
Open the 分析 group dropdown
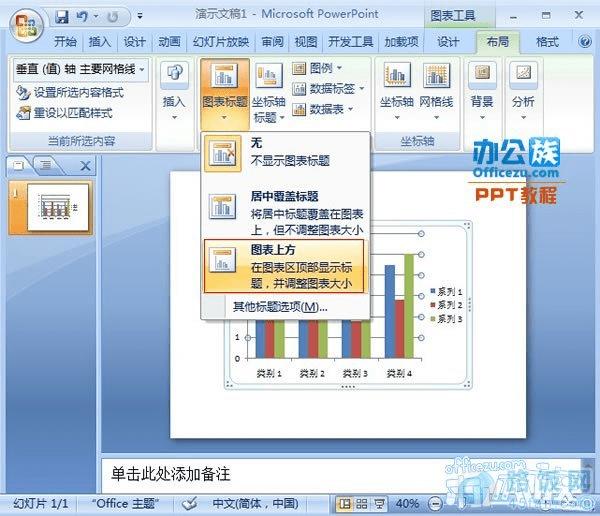(x=523, y=91)
